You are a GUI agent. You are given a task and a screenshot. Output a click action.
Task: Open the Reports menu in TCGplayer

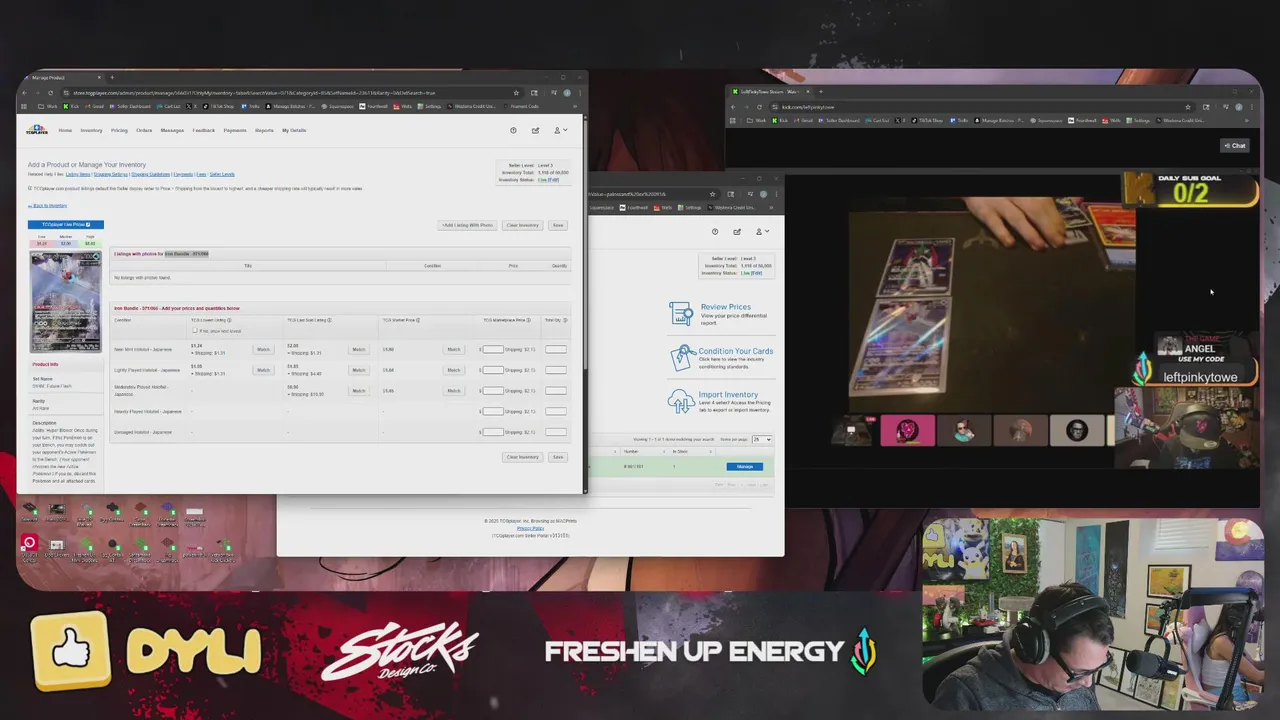(264, 130)
